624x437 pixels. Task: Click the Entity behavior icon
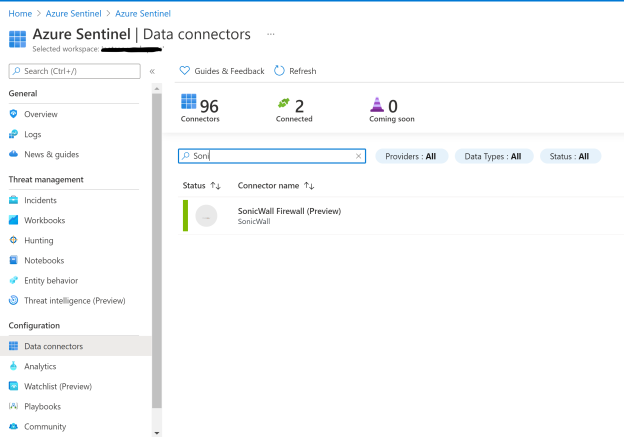point(14,280)
